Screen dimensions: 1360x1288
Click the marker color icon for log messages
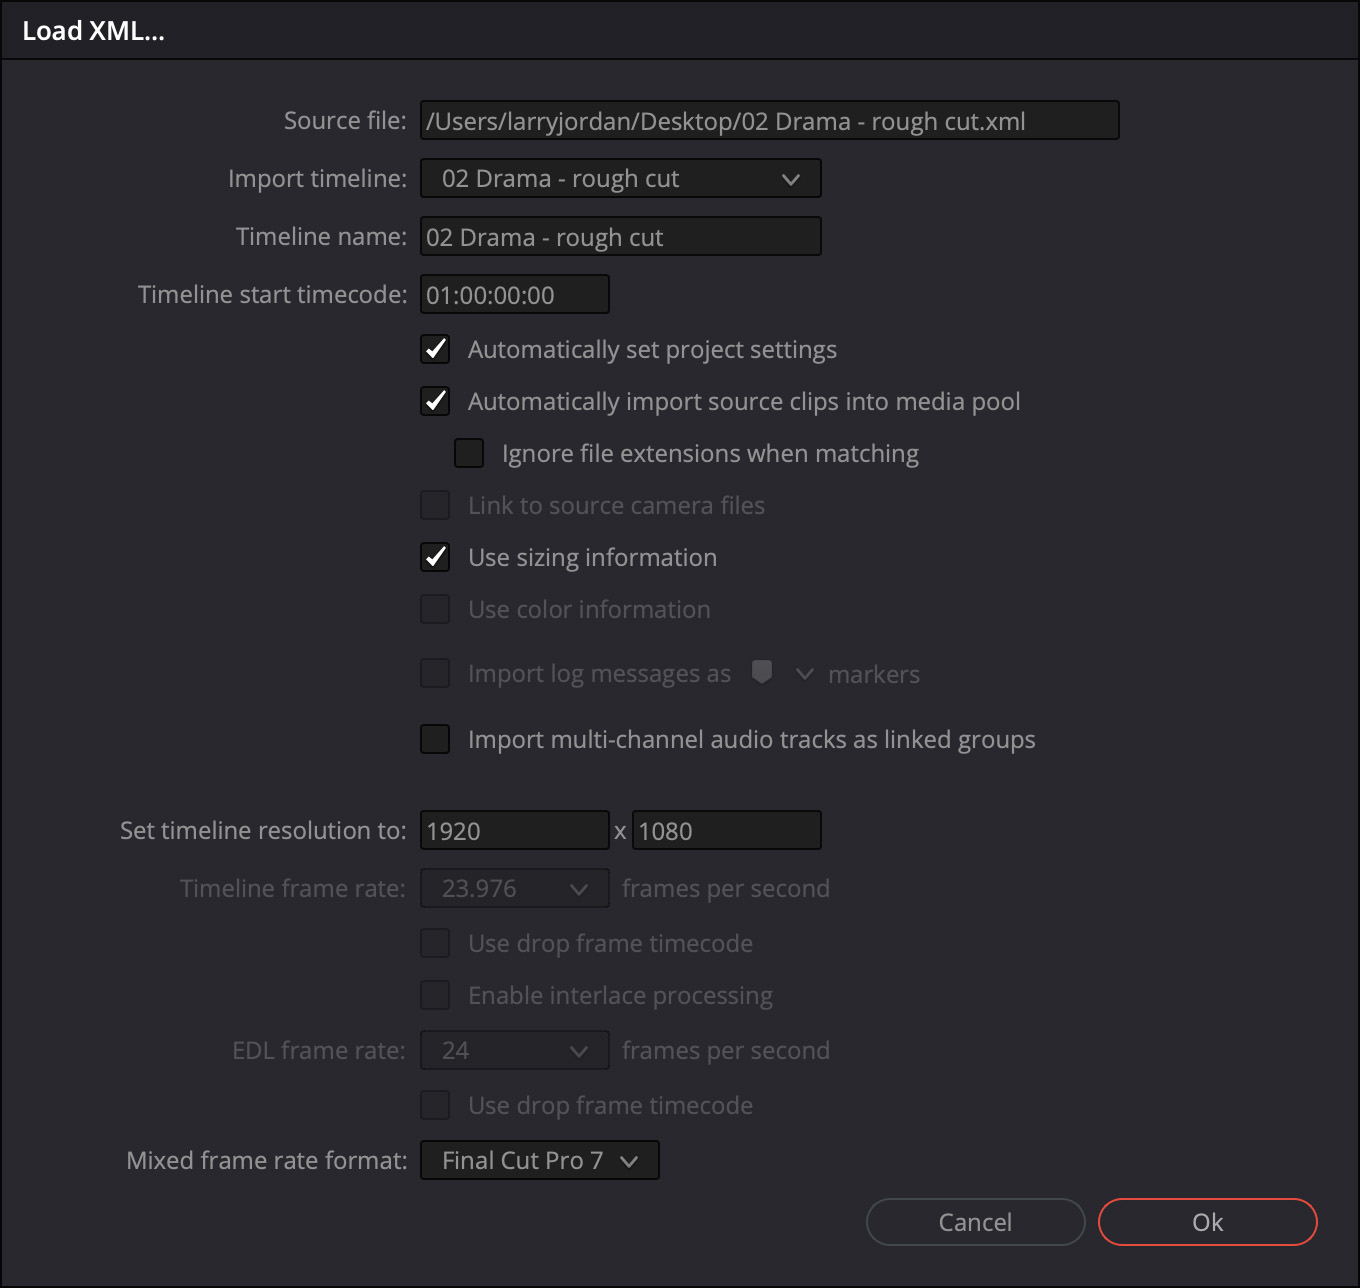[x=762, y=672]
